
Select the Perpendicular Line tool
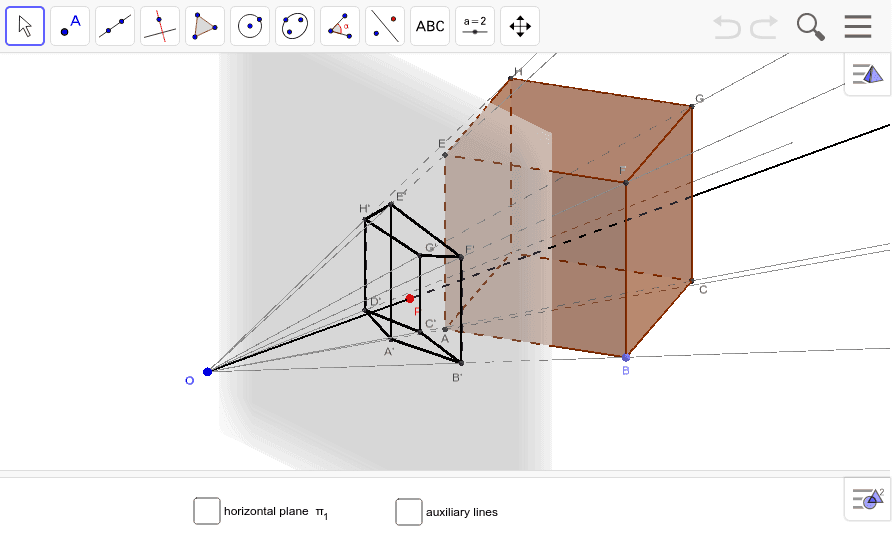[x=160, y=26]
